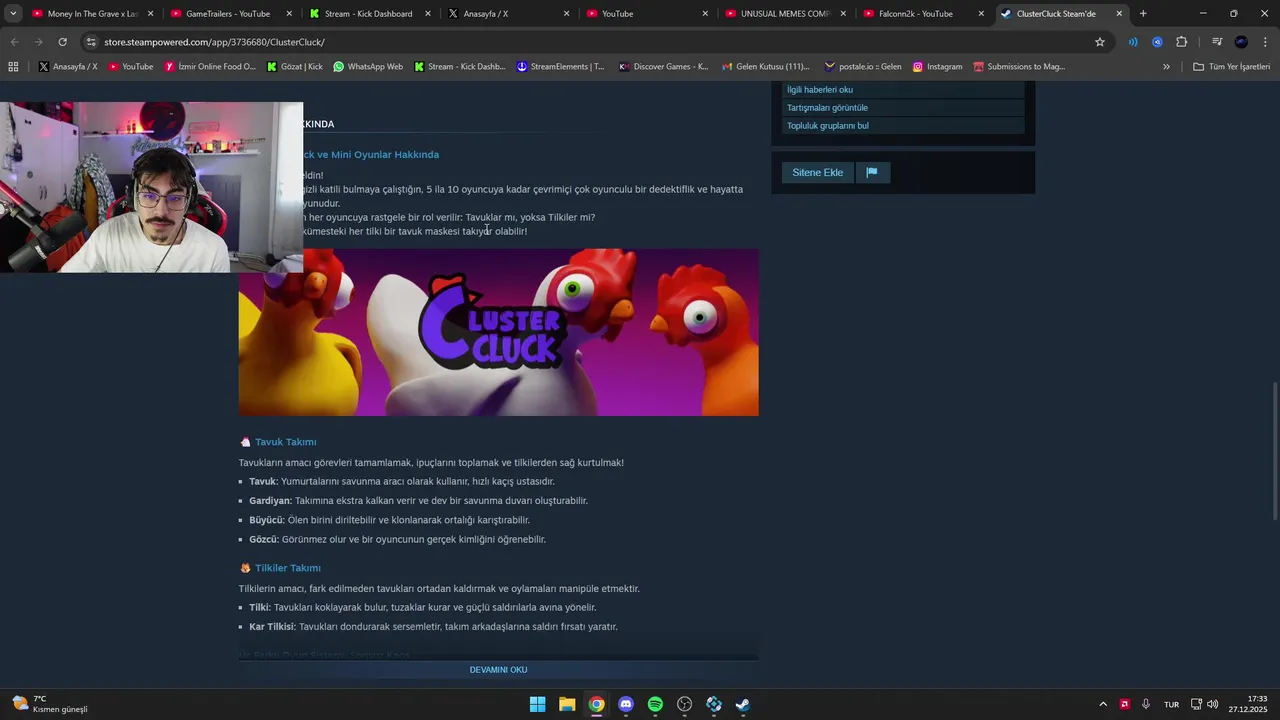Screen dimensions: 1280x720
Task: Open the postale.io Gelen bookmark
Action: click(862, 67)
